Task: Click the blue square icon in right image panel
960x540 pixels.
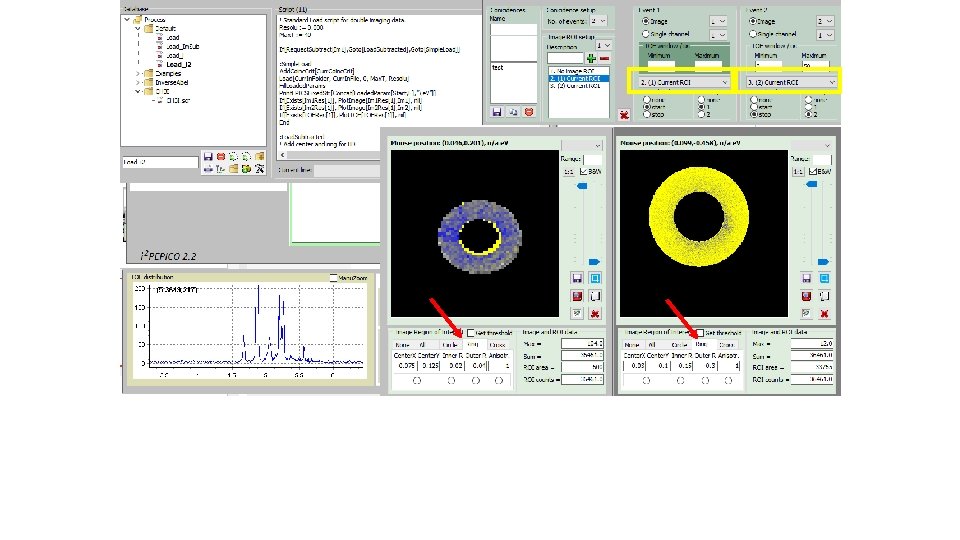Action: click(824, 279)
